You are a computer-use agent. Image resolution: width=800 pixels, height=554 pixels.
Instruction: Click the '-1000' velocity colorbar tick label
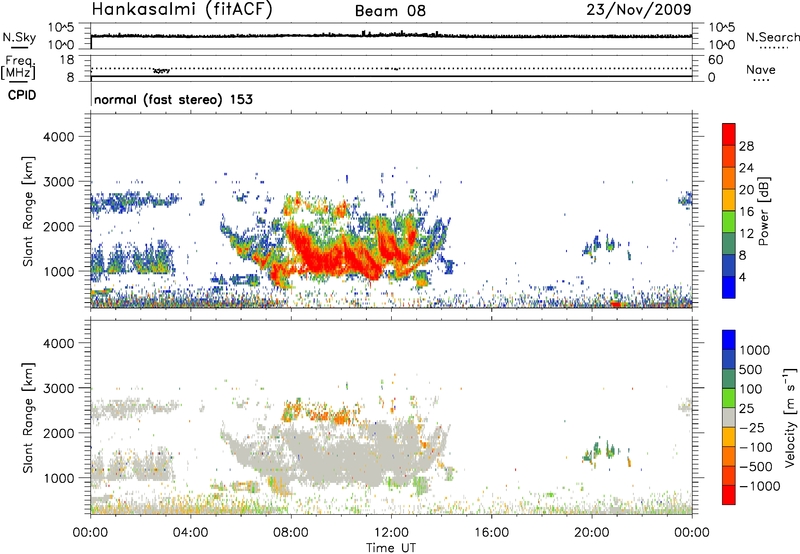point(759,486)
